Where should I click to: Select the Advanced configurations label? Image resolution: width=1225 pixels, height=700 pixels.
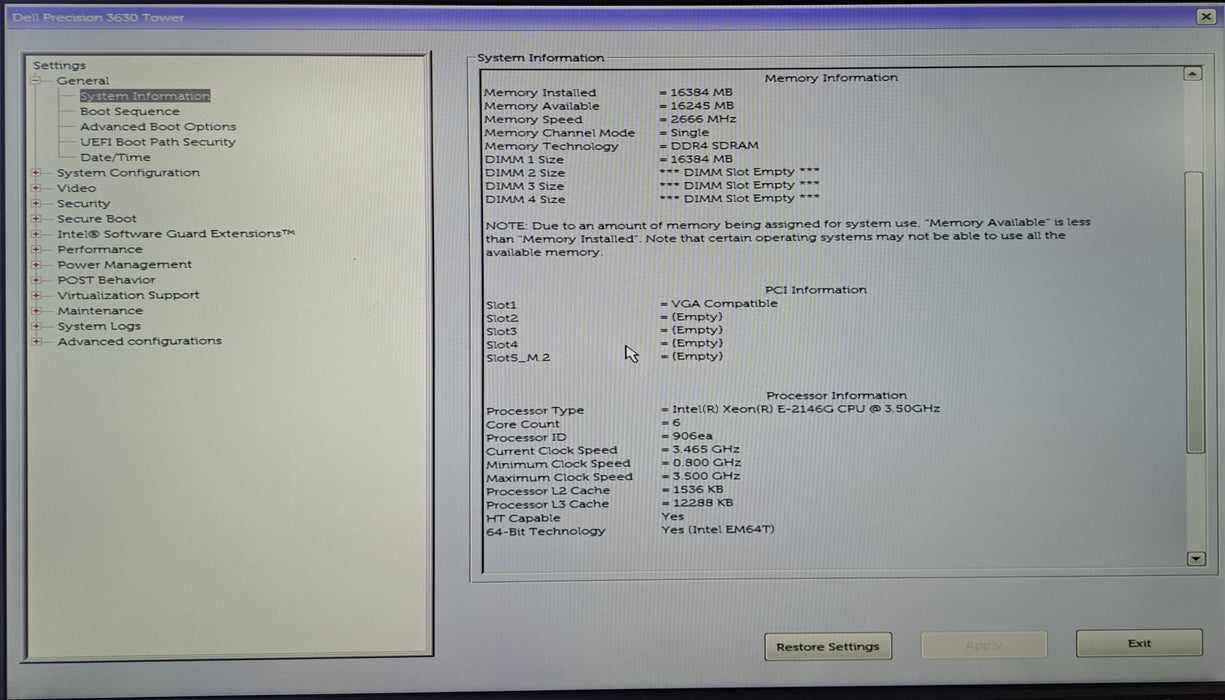pos(139,341)
